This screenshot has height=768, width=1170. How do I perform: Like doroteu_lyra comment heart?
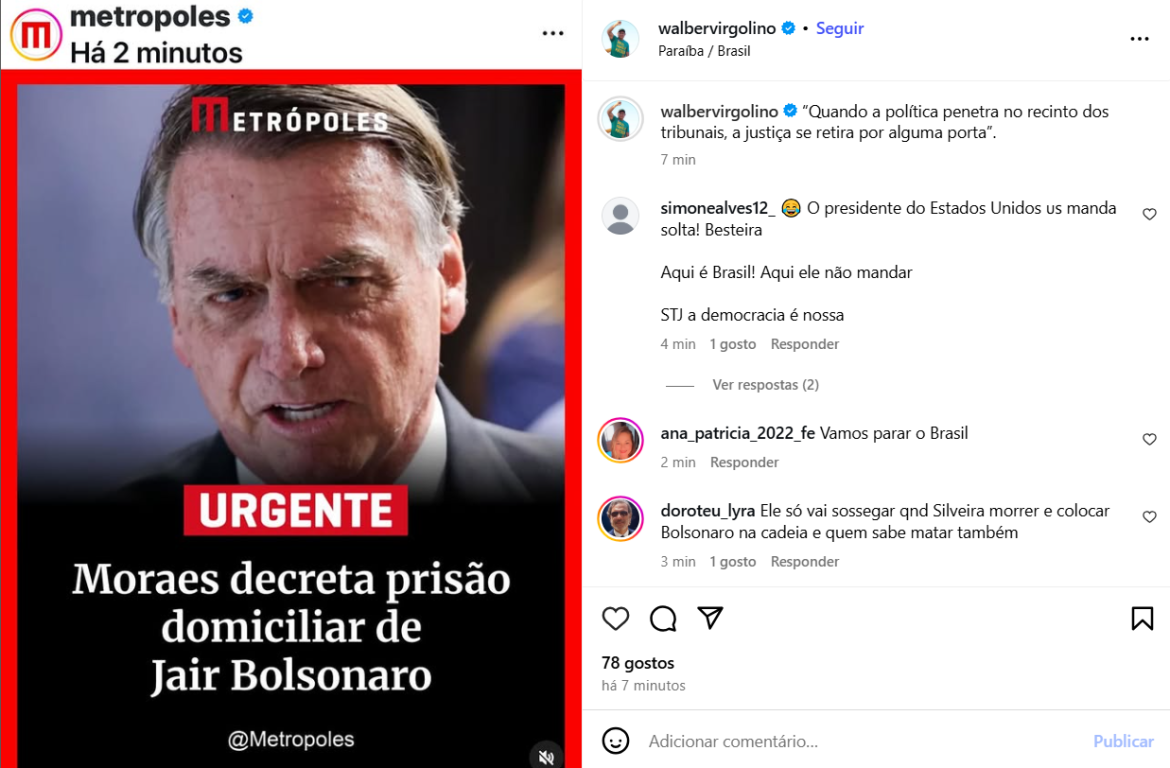(1149, 516)
